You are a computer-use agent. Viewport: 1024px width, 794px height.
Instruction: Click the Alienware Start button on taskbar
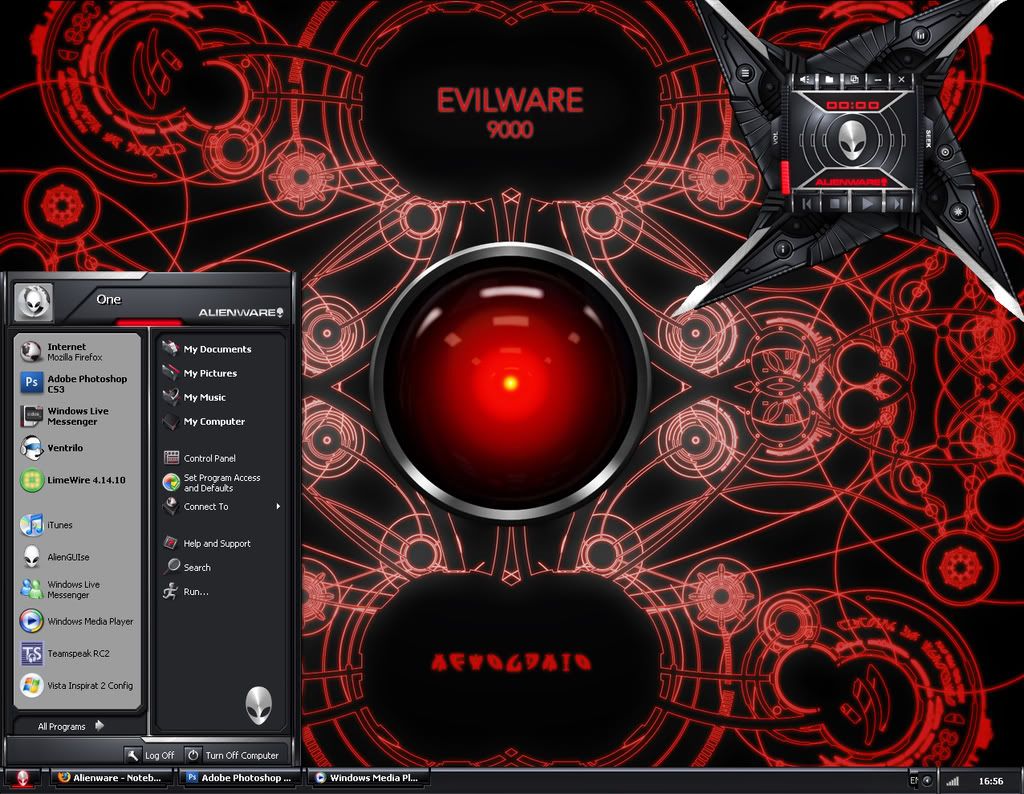23,778
